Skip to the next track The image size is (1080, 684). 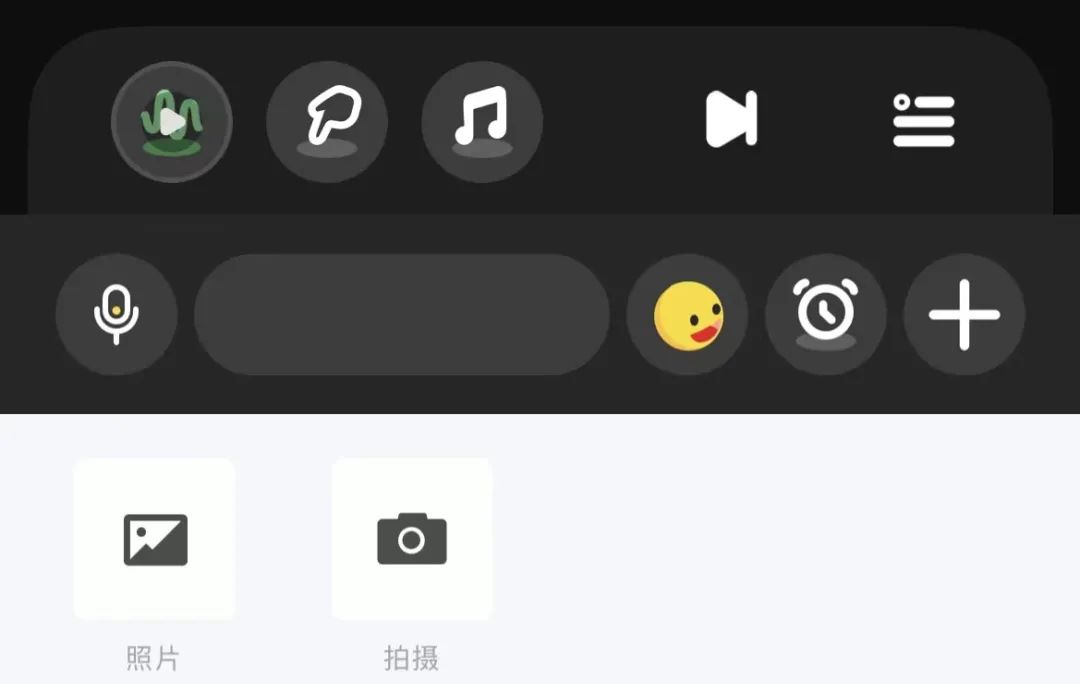[731, 118]
